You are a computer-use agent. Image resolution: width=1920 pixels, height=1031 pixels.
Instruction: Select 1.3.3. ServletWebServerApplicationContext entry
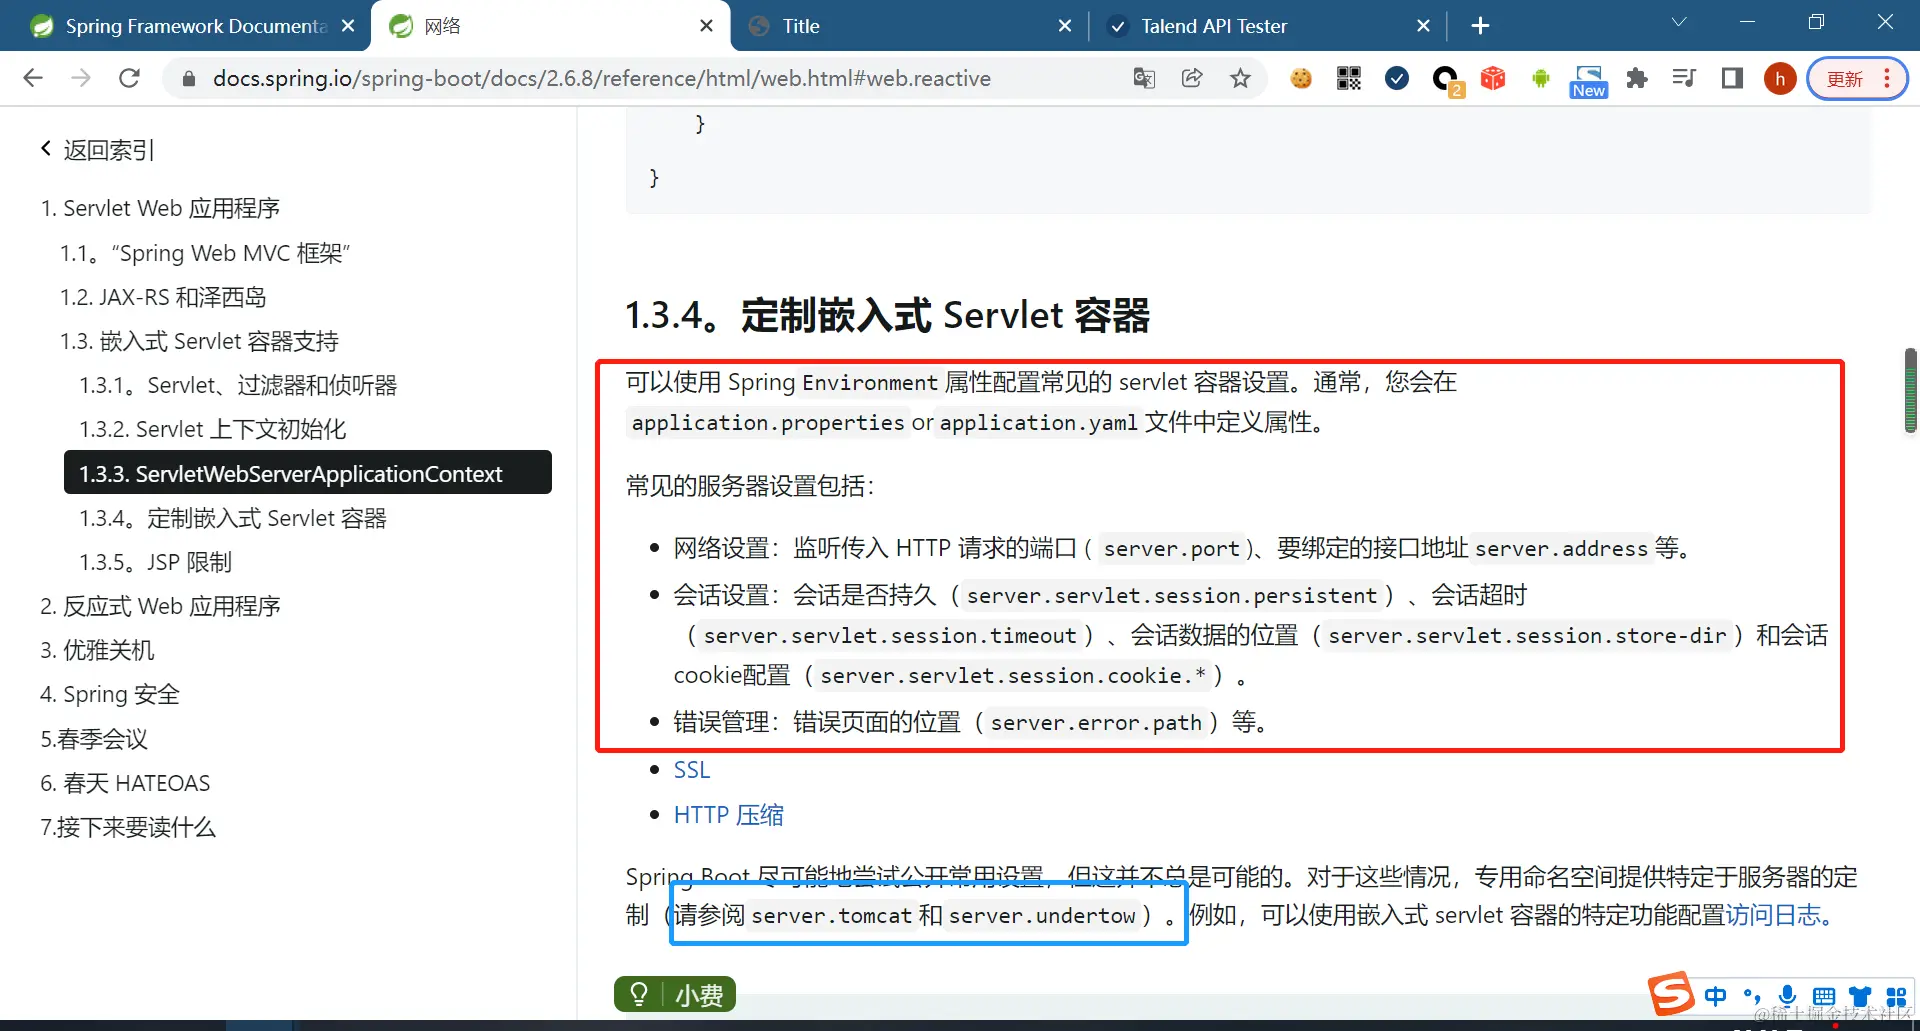308,473
